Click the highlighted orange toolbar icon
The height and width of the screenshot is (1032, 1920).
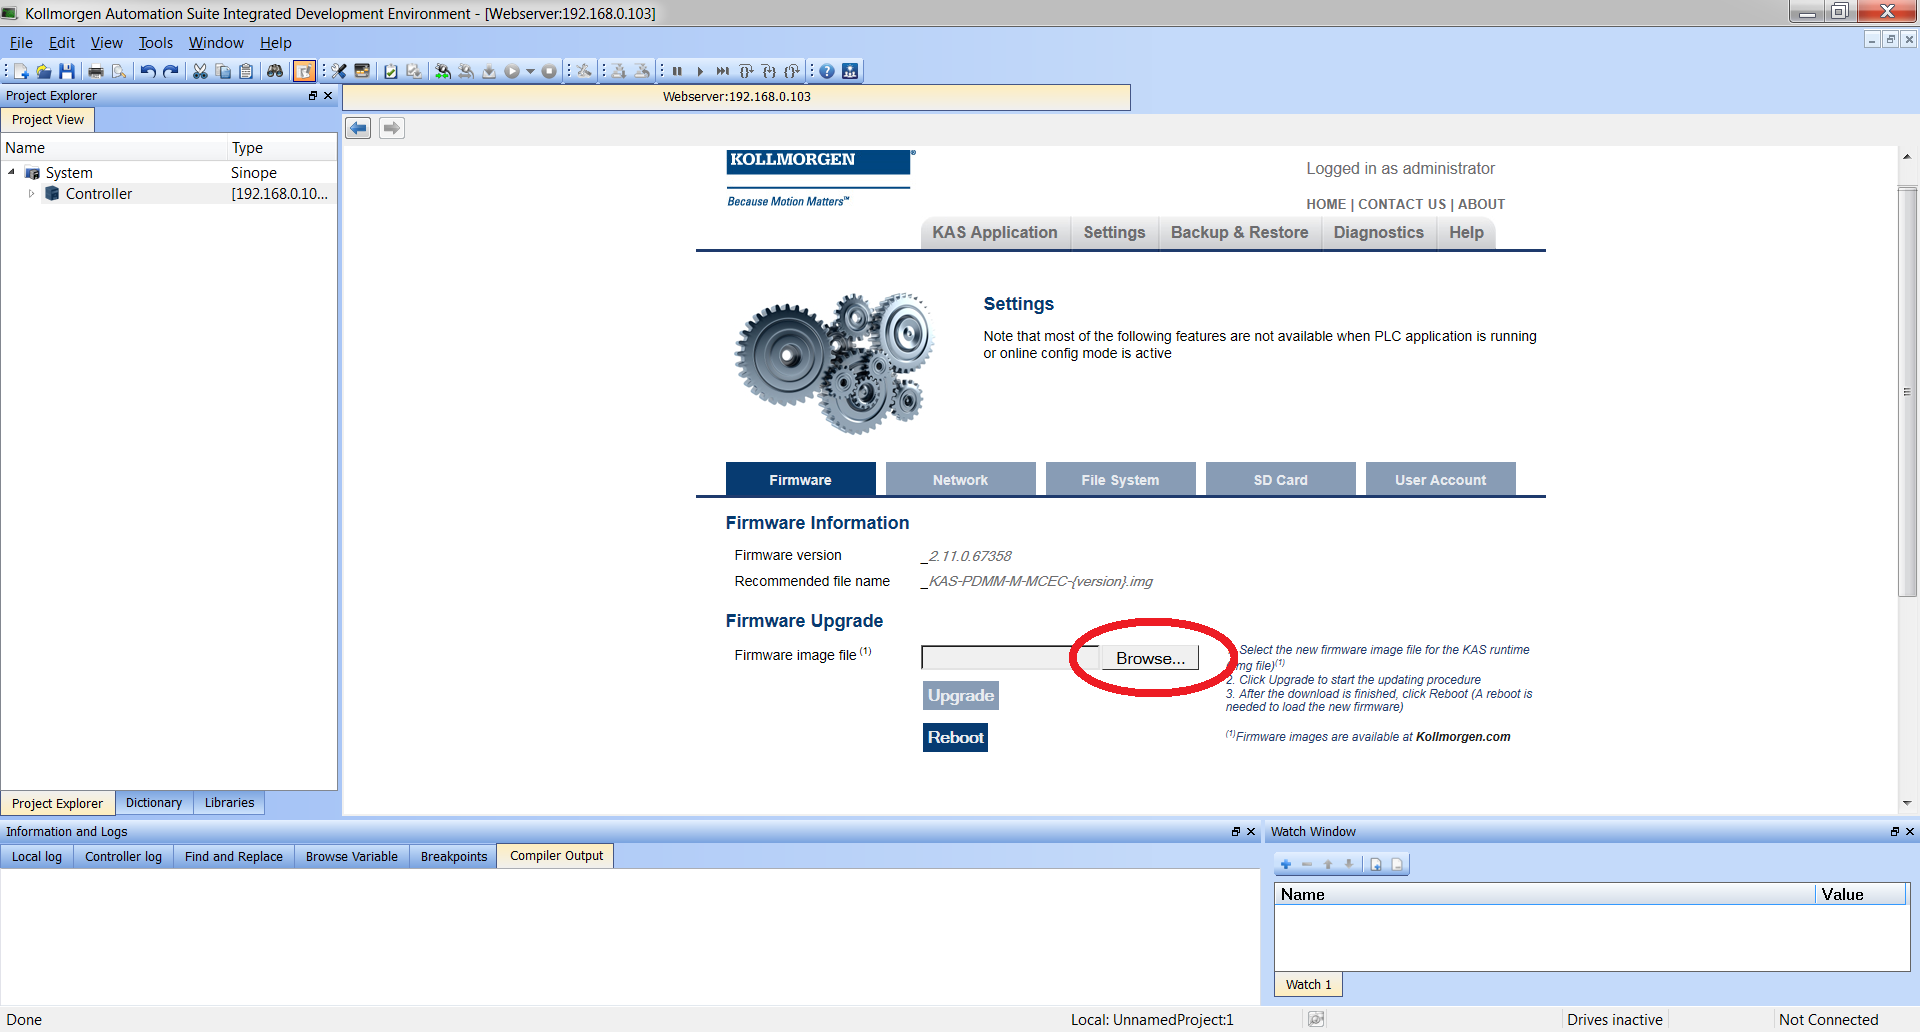tap(304, 71)
